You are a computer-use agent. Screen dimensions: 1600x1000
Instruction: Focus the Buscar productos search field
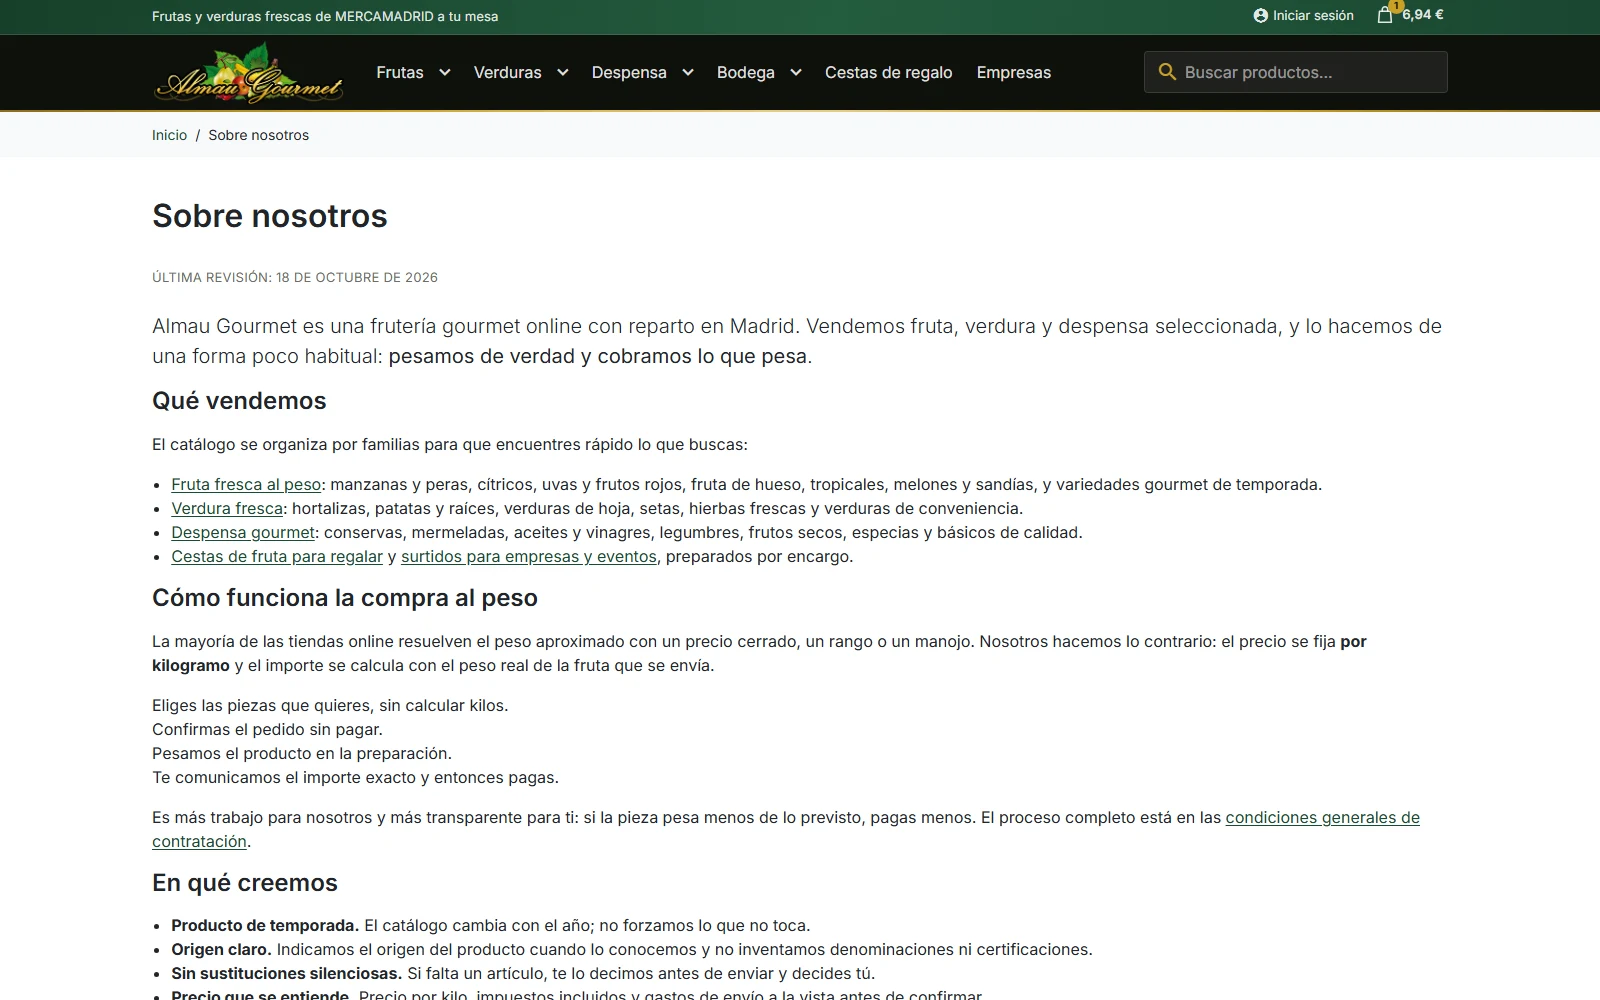click(x=1296, y=72)
